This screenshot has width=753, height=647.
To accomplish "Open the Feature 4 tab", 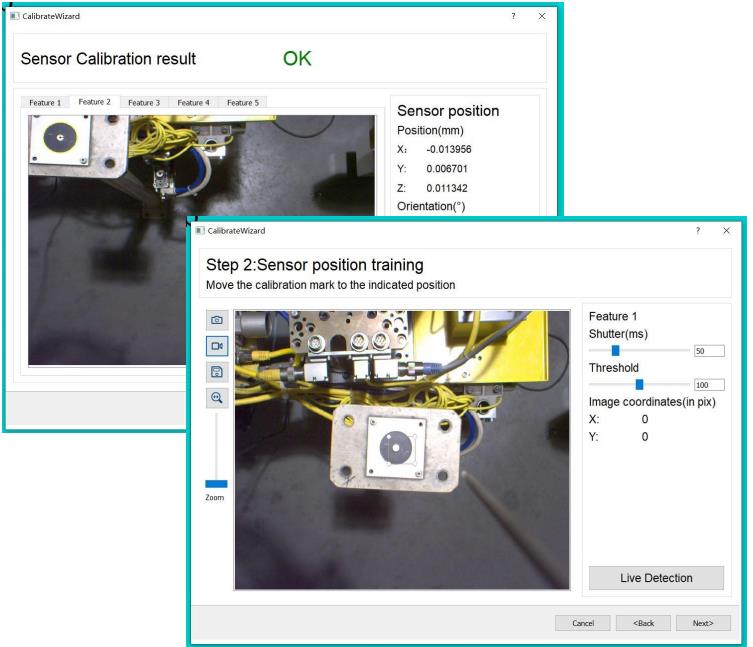I will pyautogui.click(x=194, y=103).
